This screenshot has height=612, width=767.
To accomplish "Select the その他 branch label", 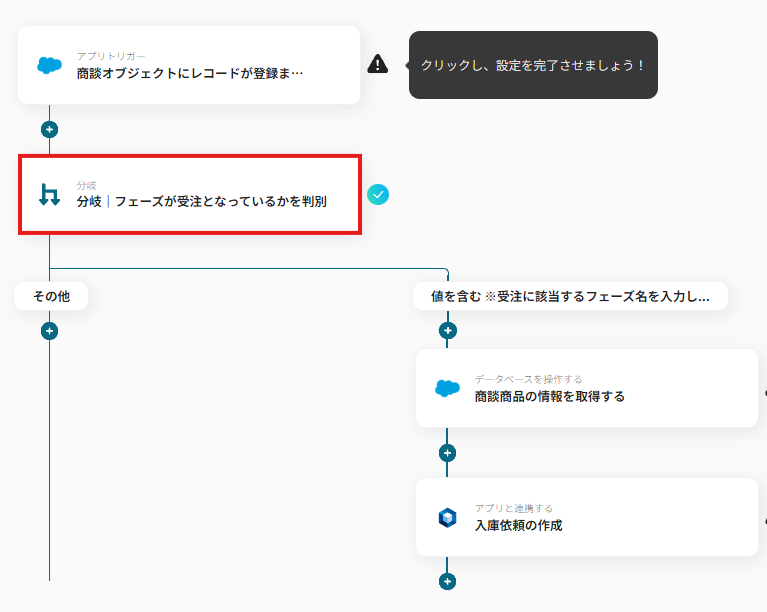I will [x=51, y=296].
